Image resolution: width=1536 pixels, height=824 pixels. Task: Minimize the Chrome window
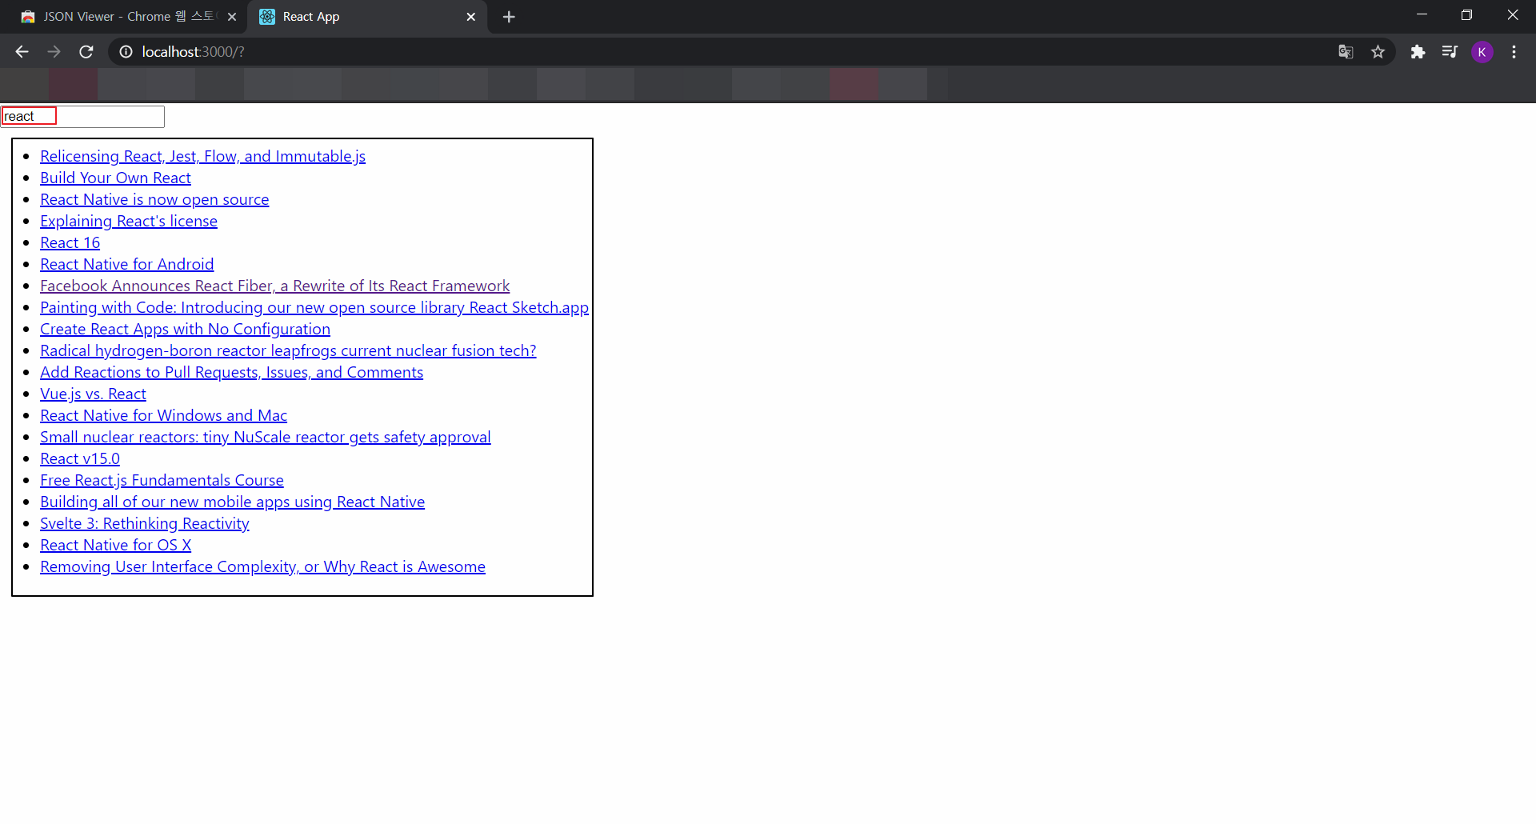(x=1421, y=15)
